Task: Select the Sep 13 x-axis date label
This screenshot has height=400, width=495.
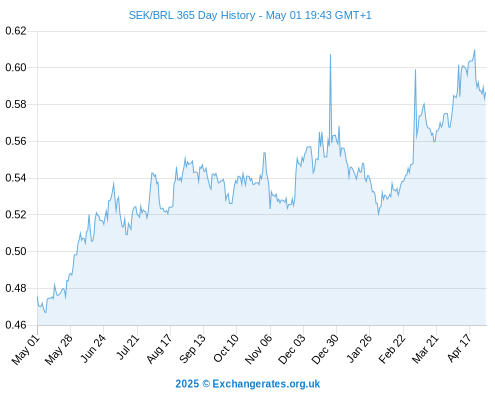Action: (x=192, y=349)
